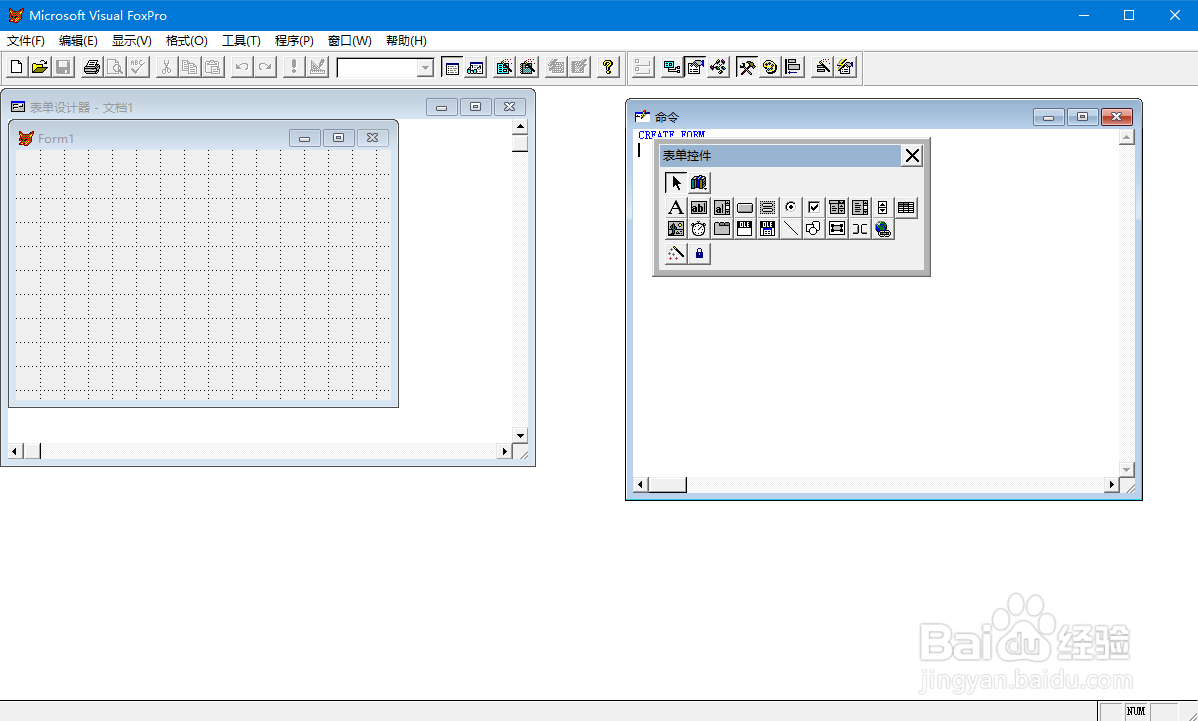Select the Image control
Image resolution: width=1198 pixels, height=721 pixels.
click(x=675, y=228)
